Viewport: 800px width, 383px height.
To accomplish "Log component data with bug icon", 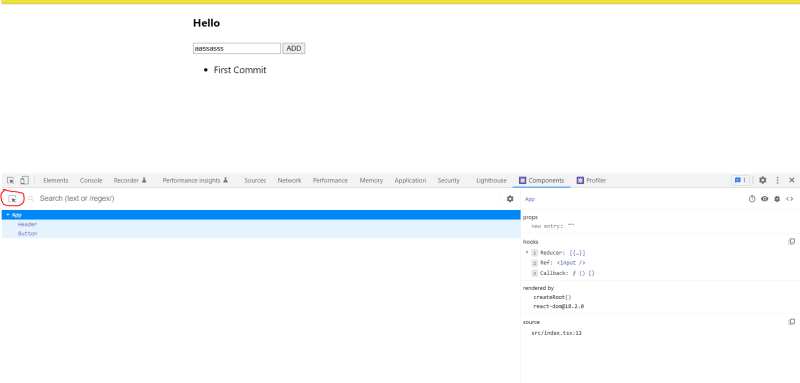I will pos(777,199).
